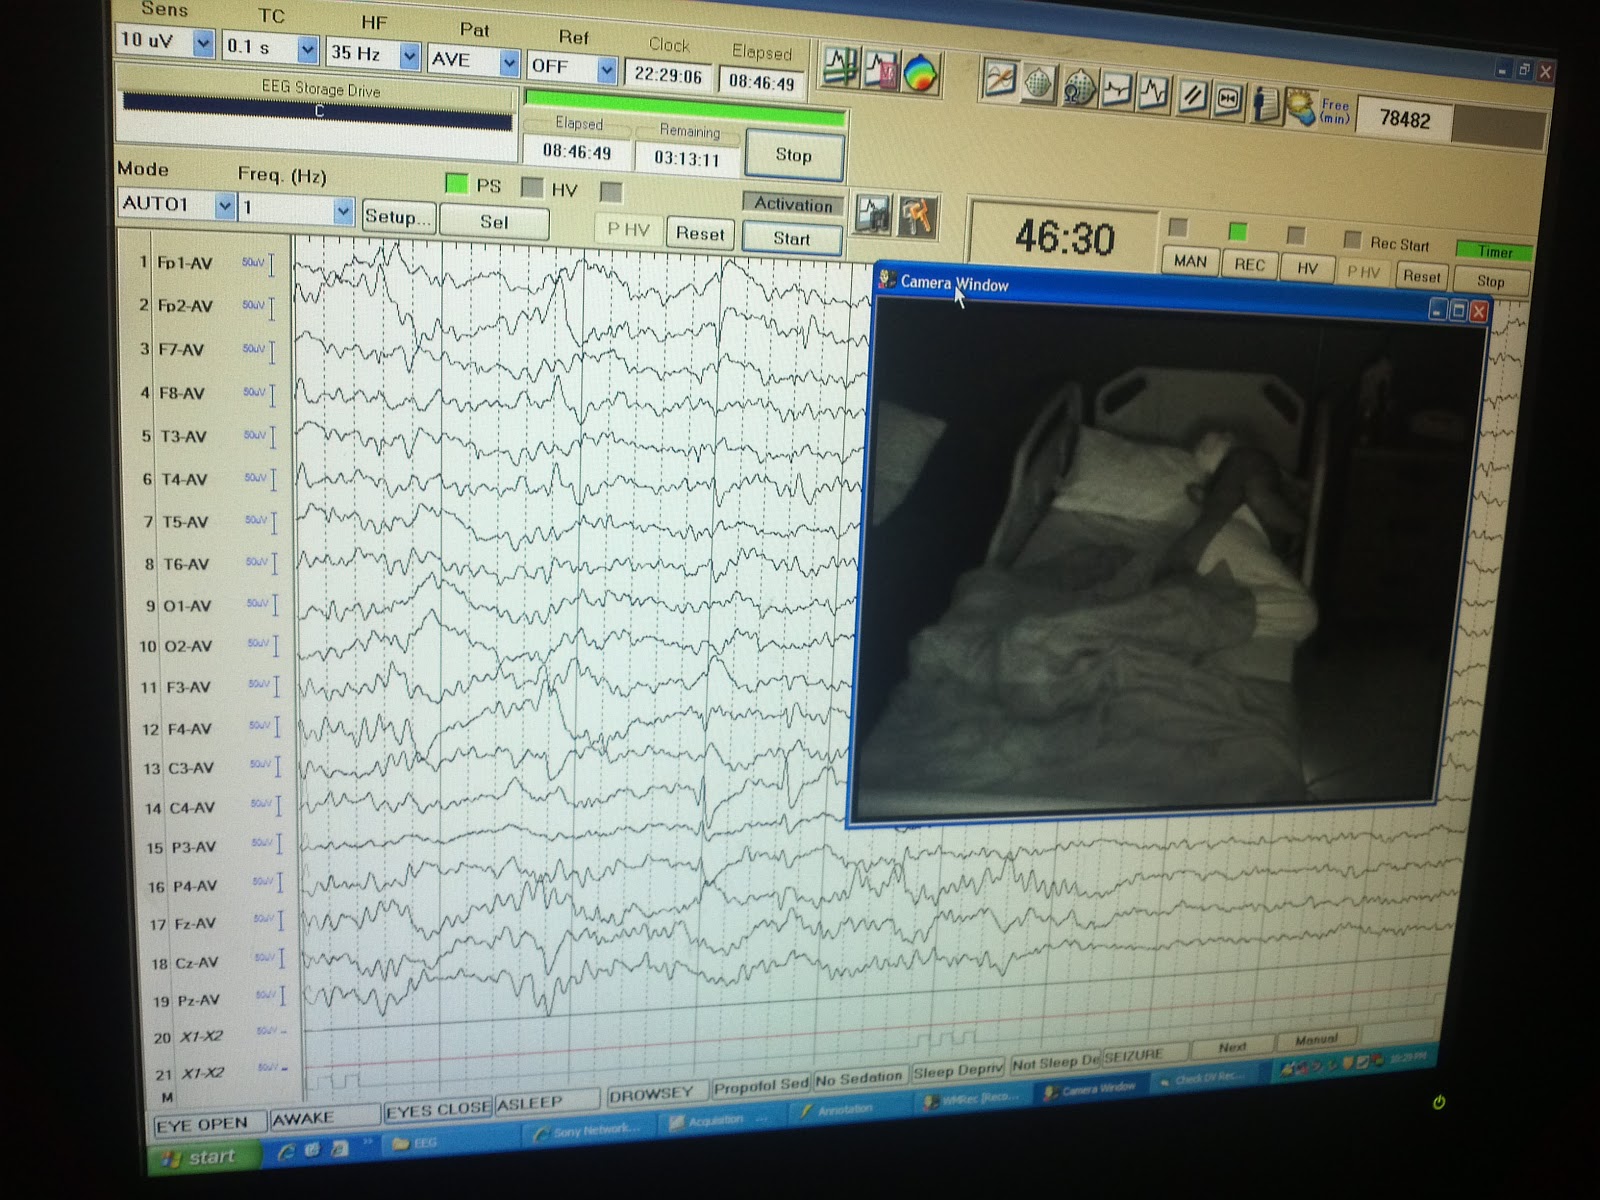Open the patient information icon
The width and height of the screenshot is (1600, 1200).
tap(1266, 103)
